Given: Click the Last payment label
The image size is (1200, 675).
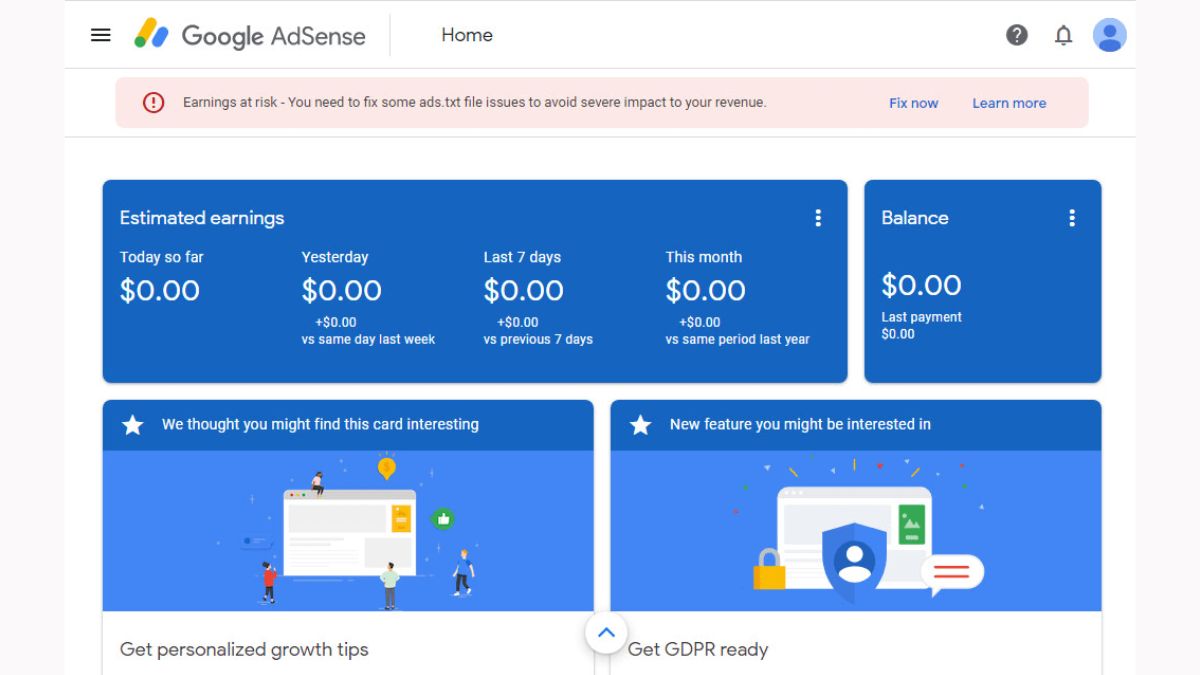Looking at the screenshot, I should (921, 317).
